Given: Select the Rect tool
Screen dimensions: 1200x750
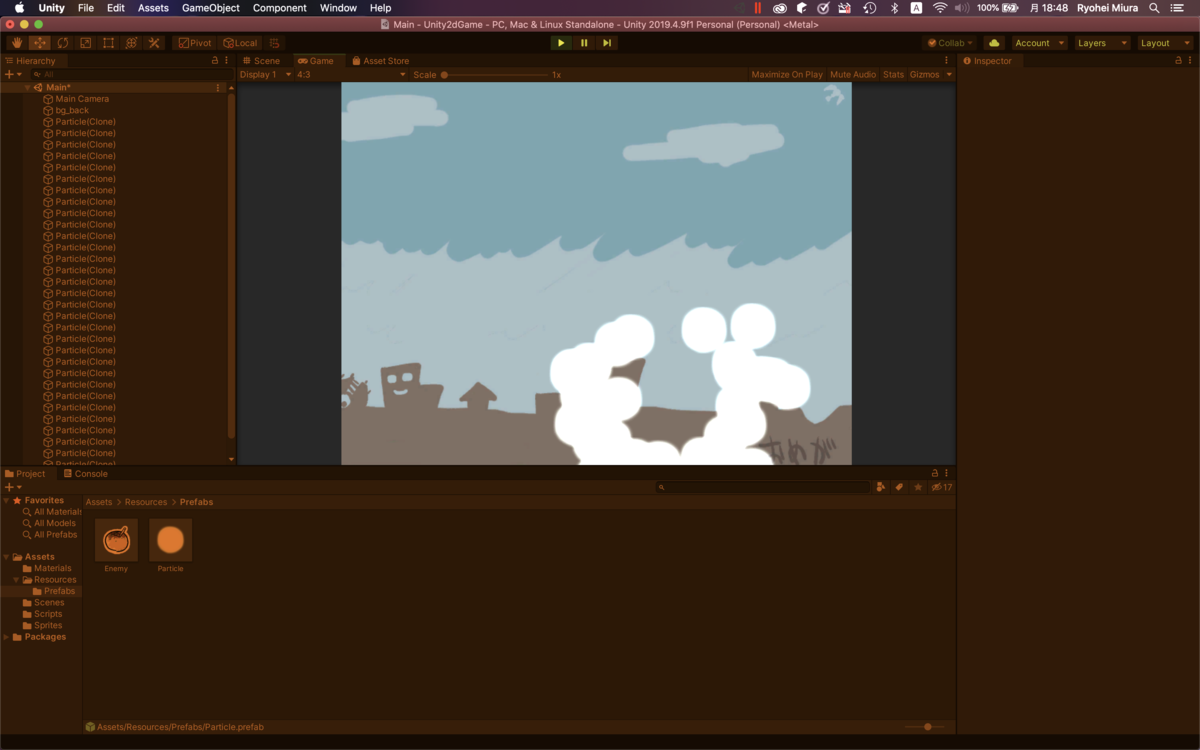Looking at the screenshot, I should click(108, 42).
